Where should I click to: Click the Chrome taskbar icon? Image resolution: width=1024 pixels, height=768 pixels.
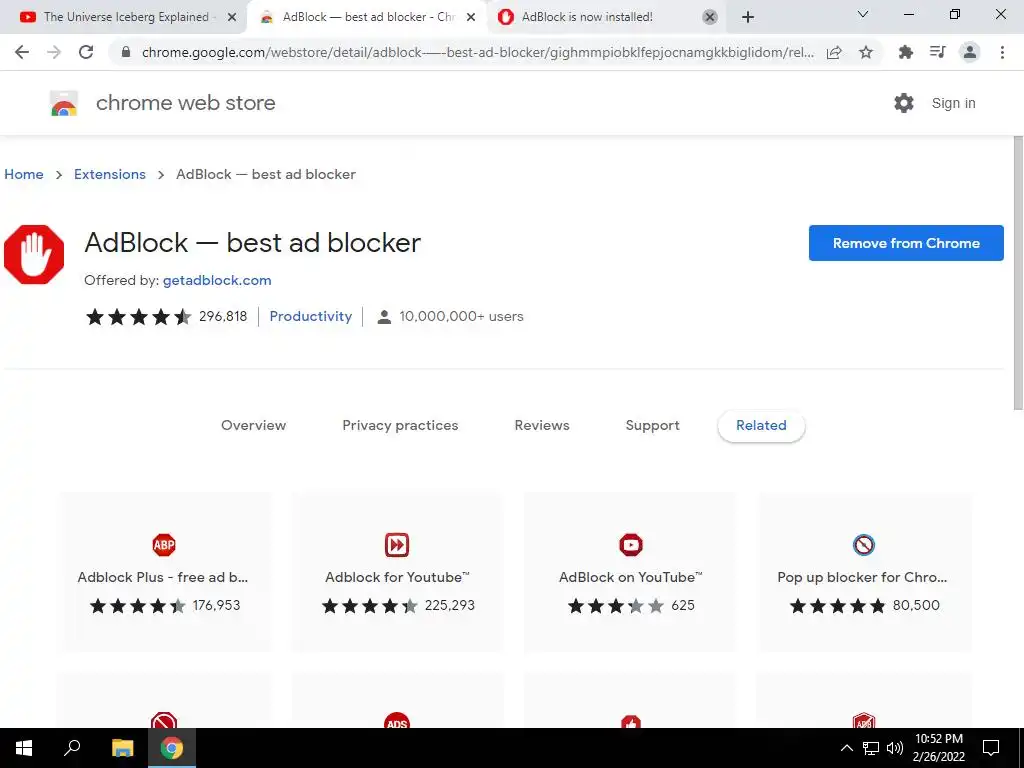coord(172,748)
